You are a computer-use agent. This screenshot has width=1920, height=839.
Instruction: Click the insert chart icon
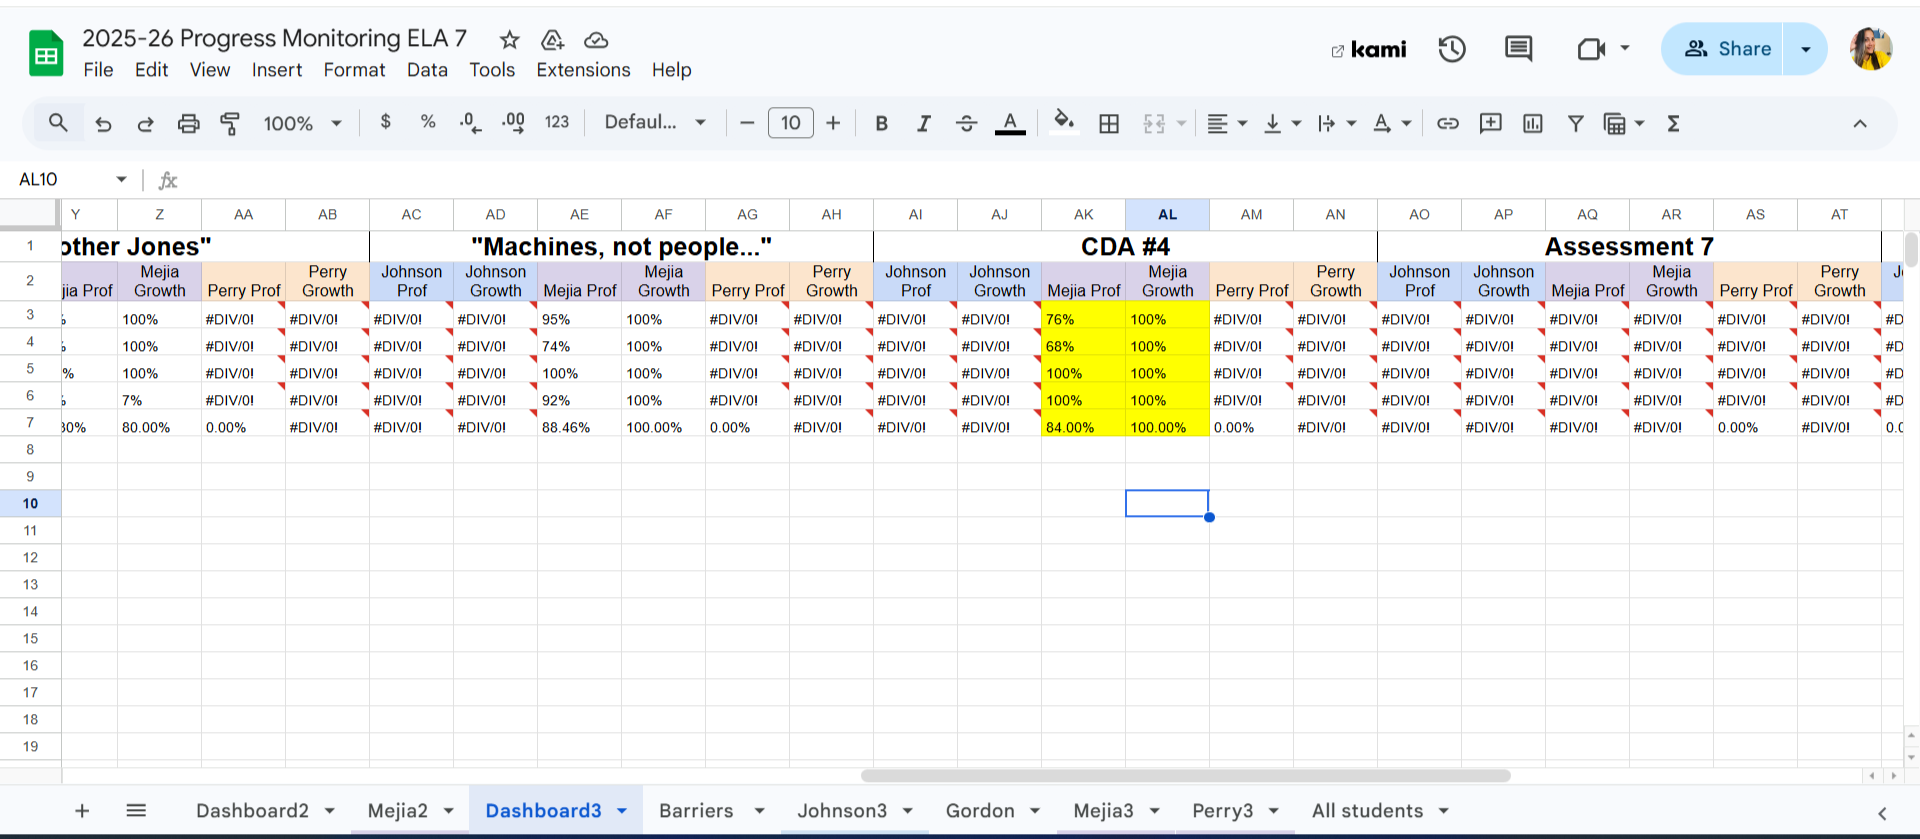pos(1532,123)
